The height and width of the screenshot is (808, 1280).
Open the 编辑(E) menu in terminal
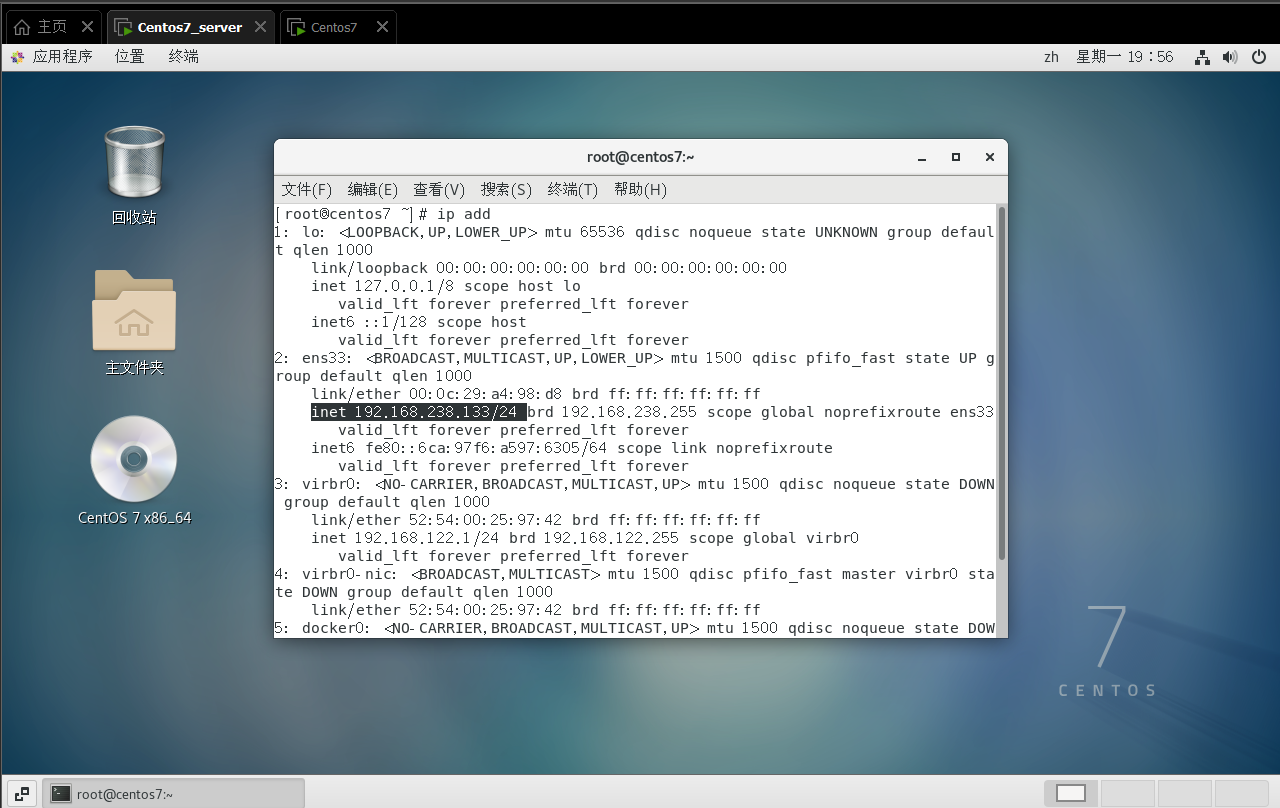(372, 189)
